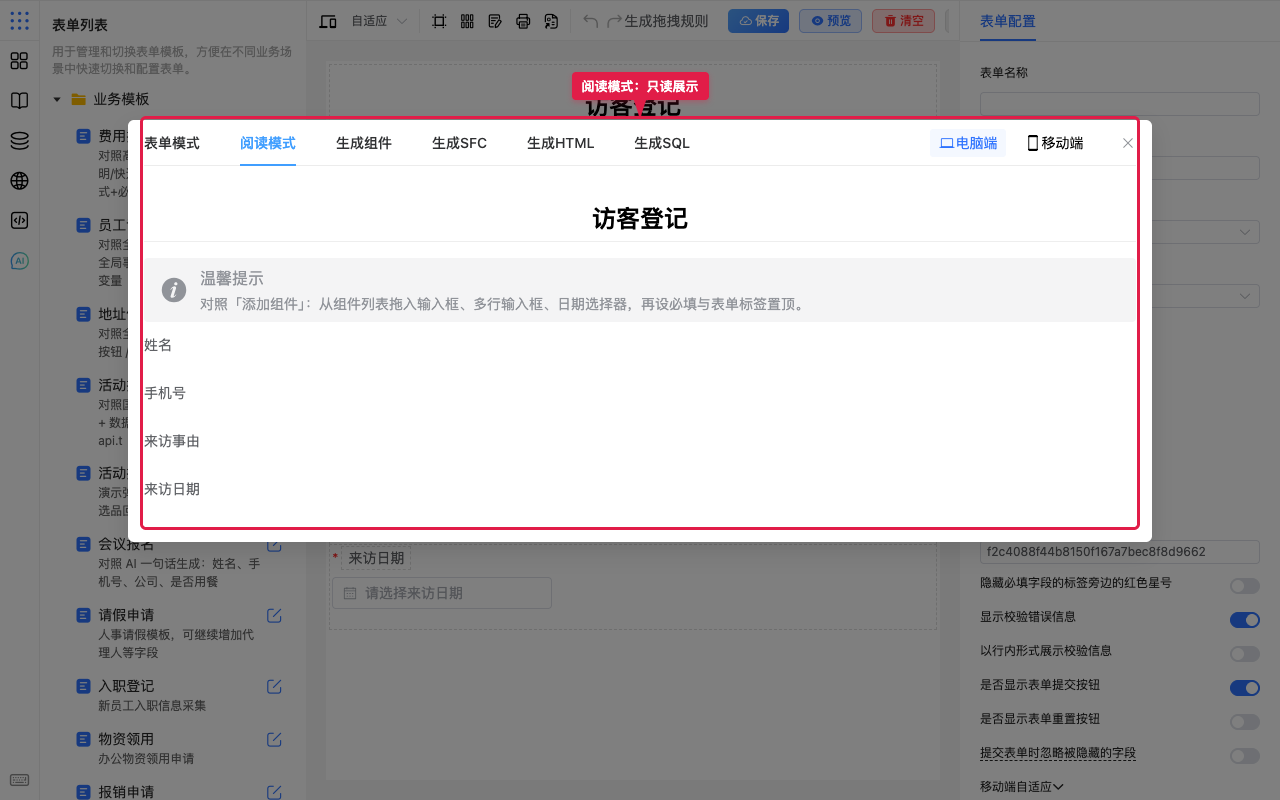Open the AI assistant icon

tap(19, 261)
